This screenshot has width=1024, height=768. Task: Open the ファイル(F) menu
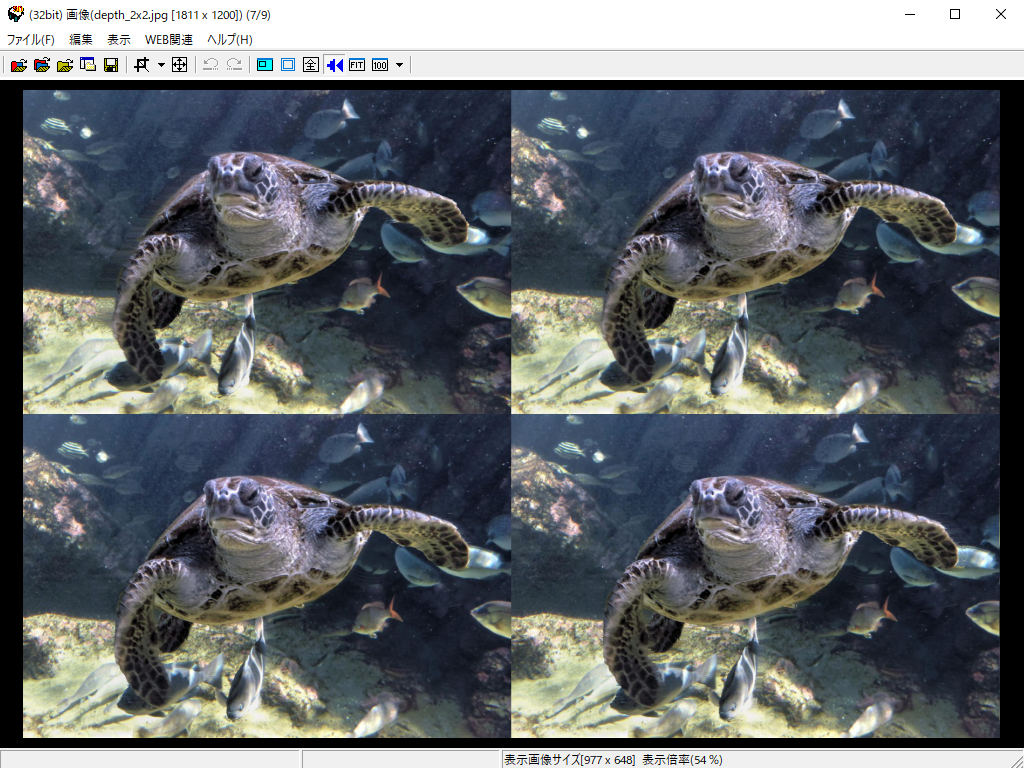pos(31,40)
